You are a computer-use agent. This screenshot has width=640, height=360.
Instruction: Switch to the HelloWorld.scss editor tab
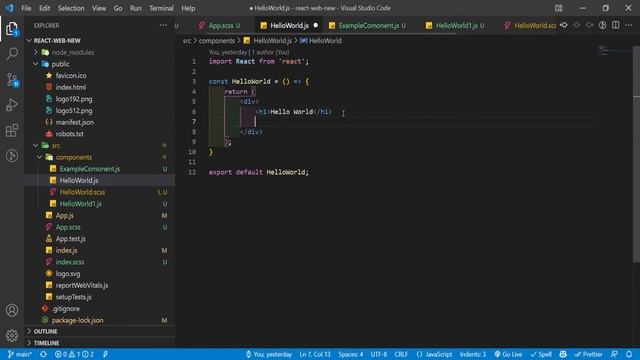(531, 25)
